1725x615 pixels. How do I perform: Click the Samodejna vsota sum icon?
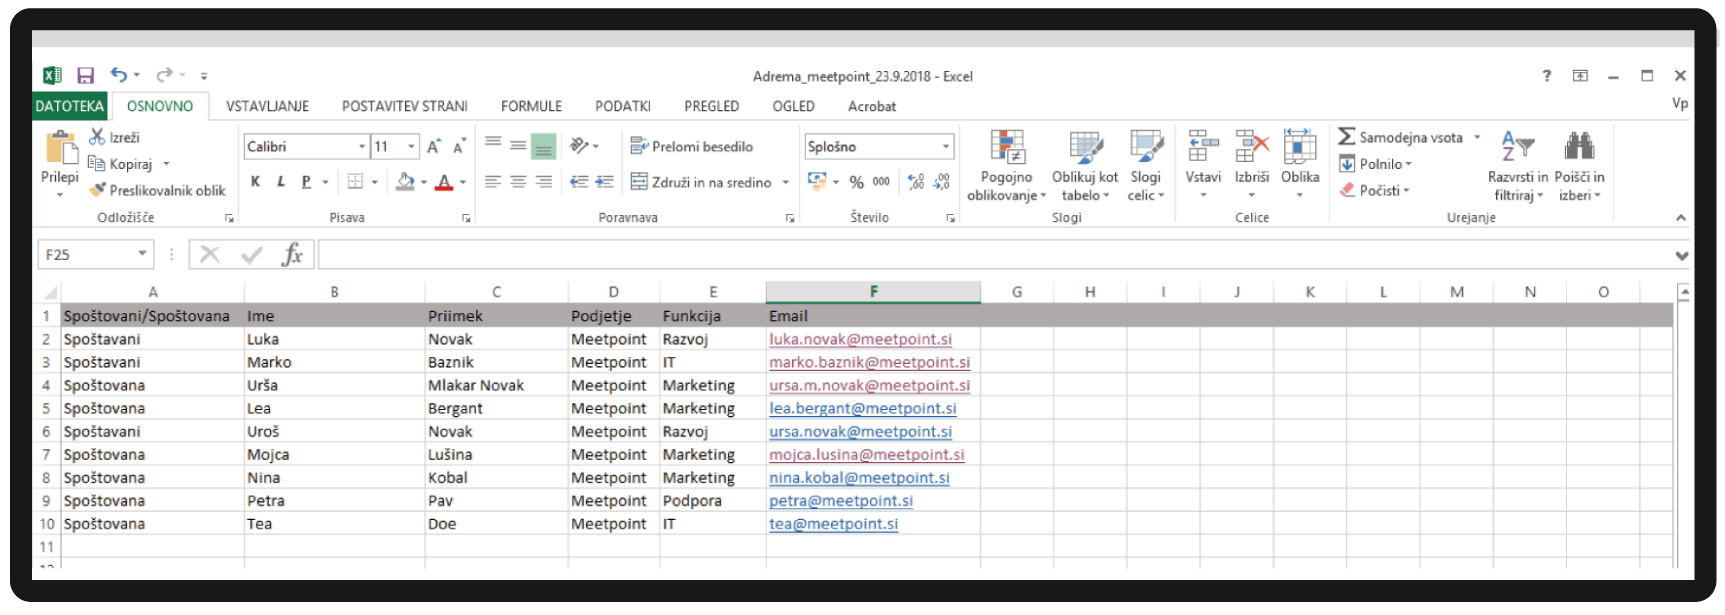pos(1347,137)
